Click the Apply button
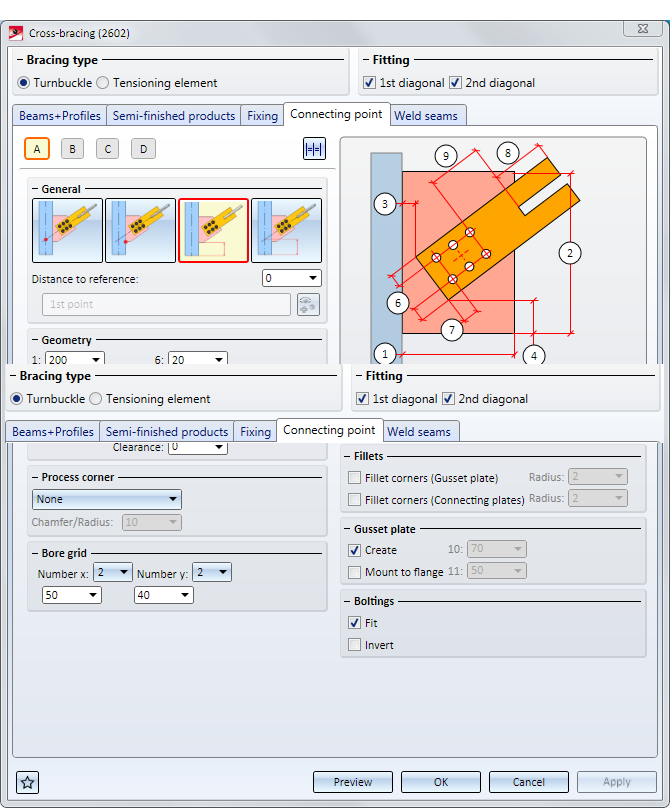670x808 pixels. click(x=617, y=782)
